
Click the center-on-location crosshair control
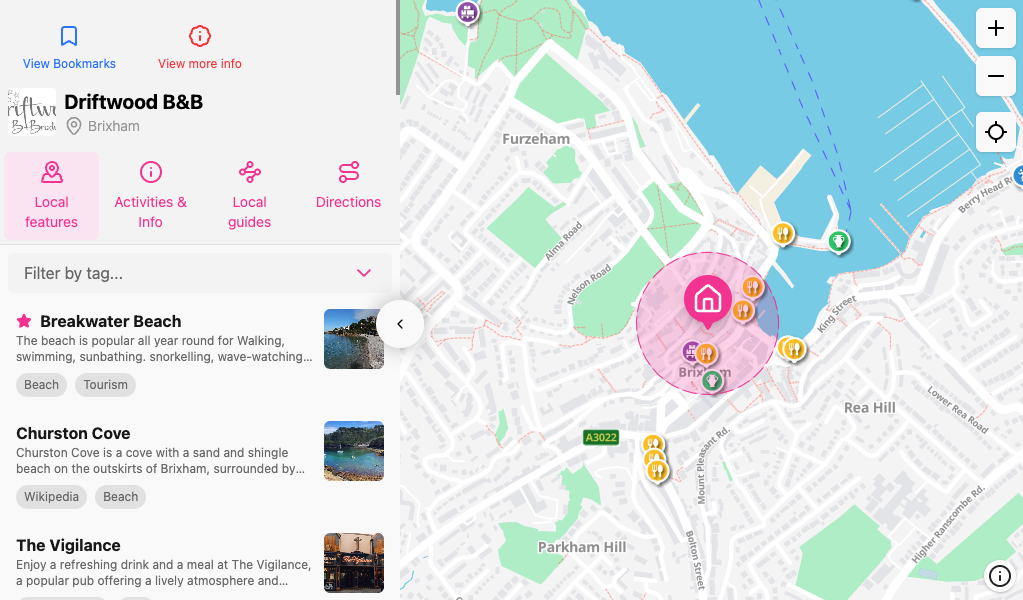click(x=995, y=132)
